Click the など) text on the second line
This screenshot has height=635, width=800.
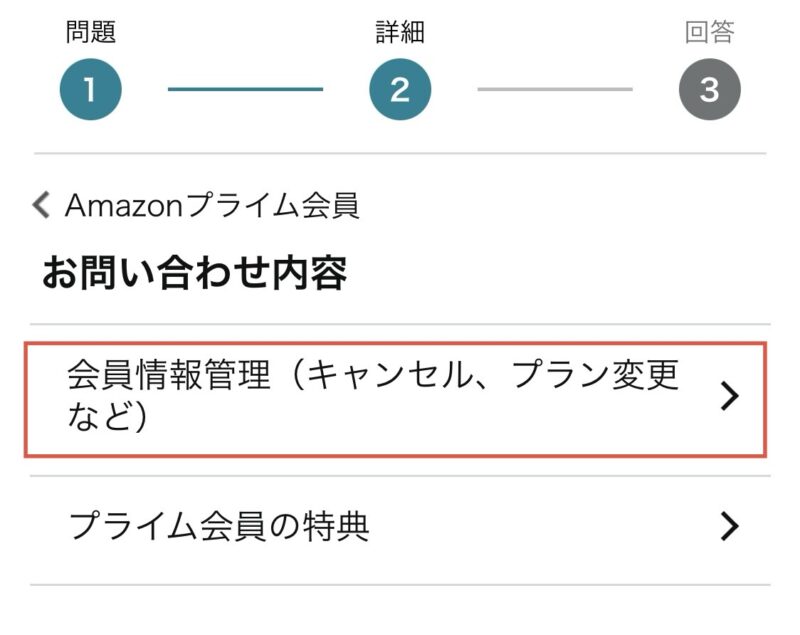coord(108,416)
